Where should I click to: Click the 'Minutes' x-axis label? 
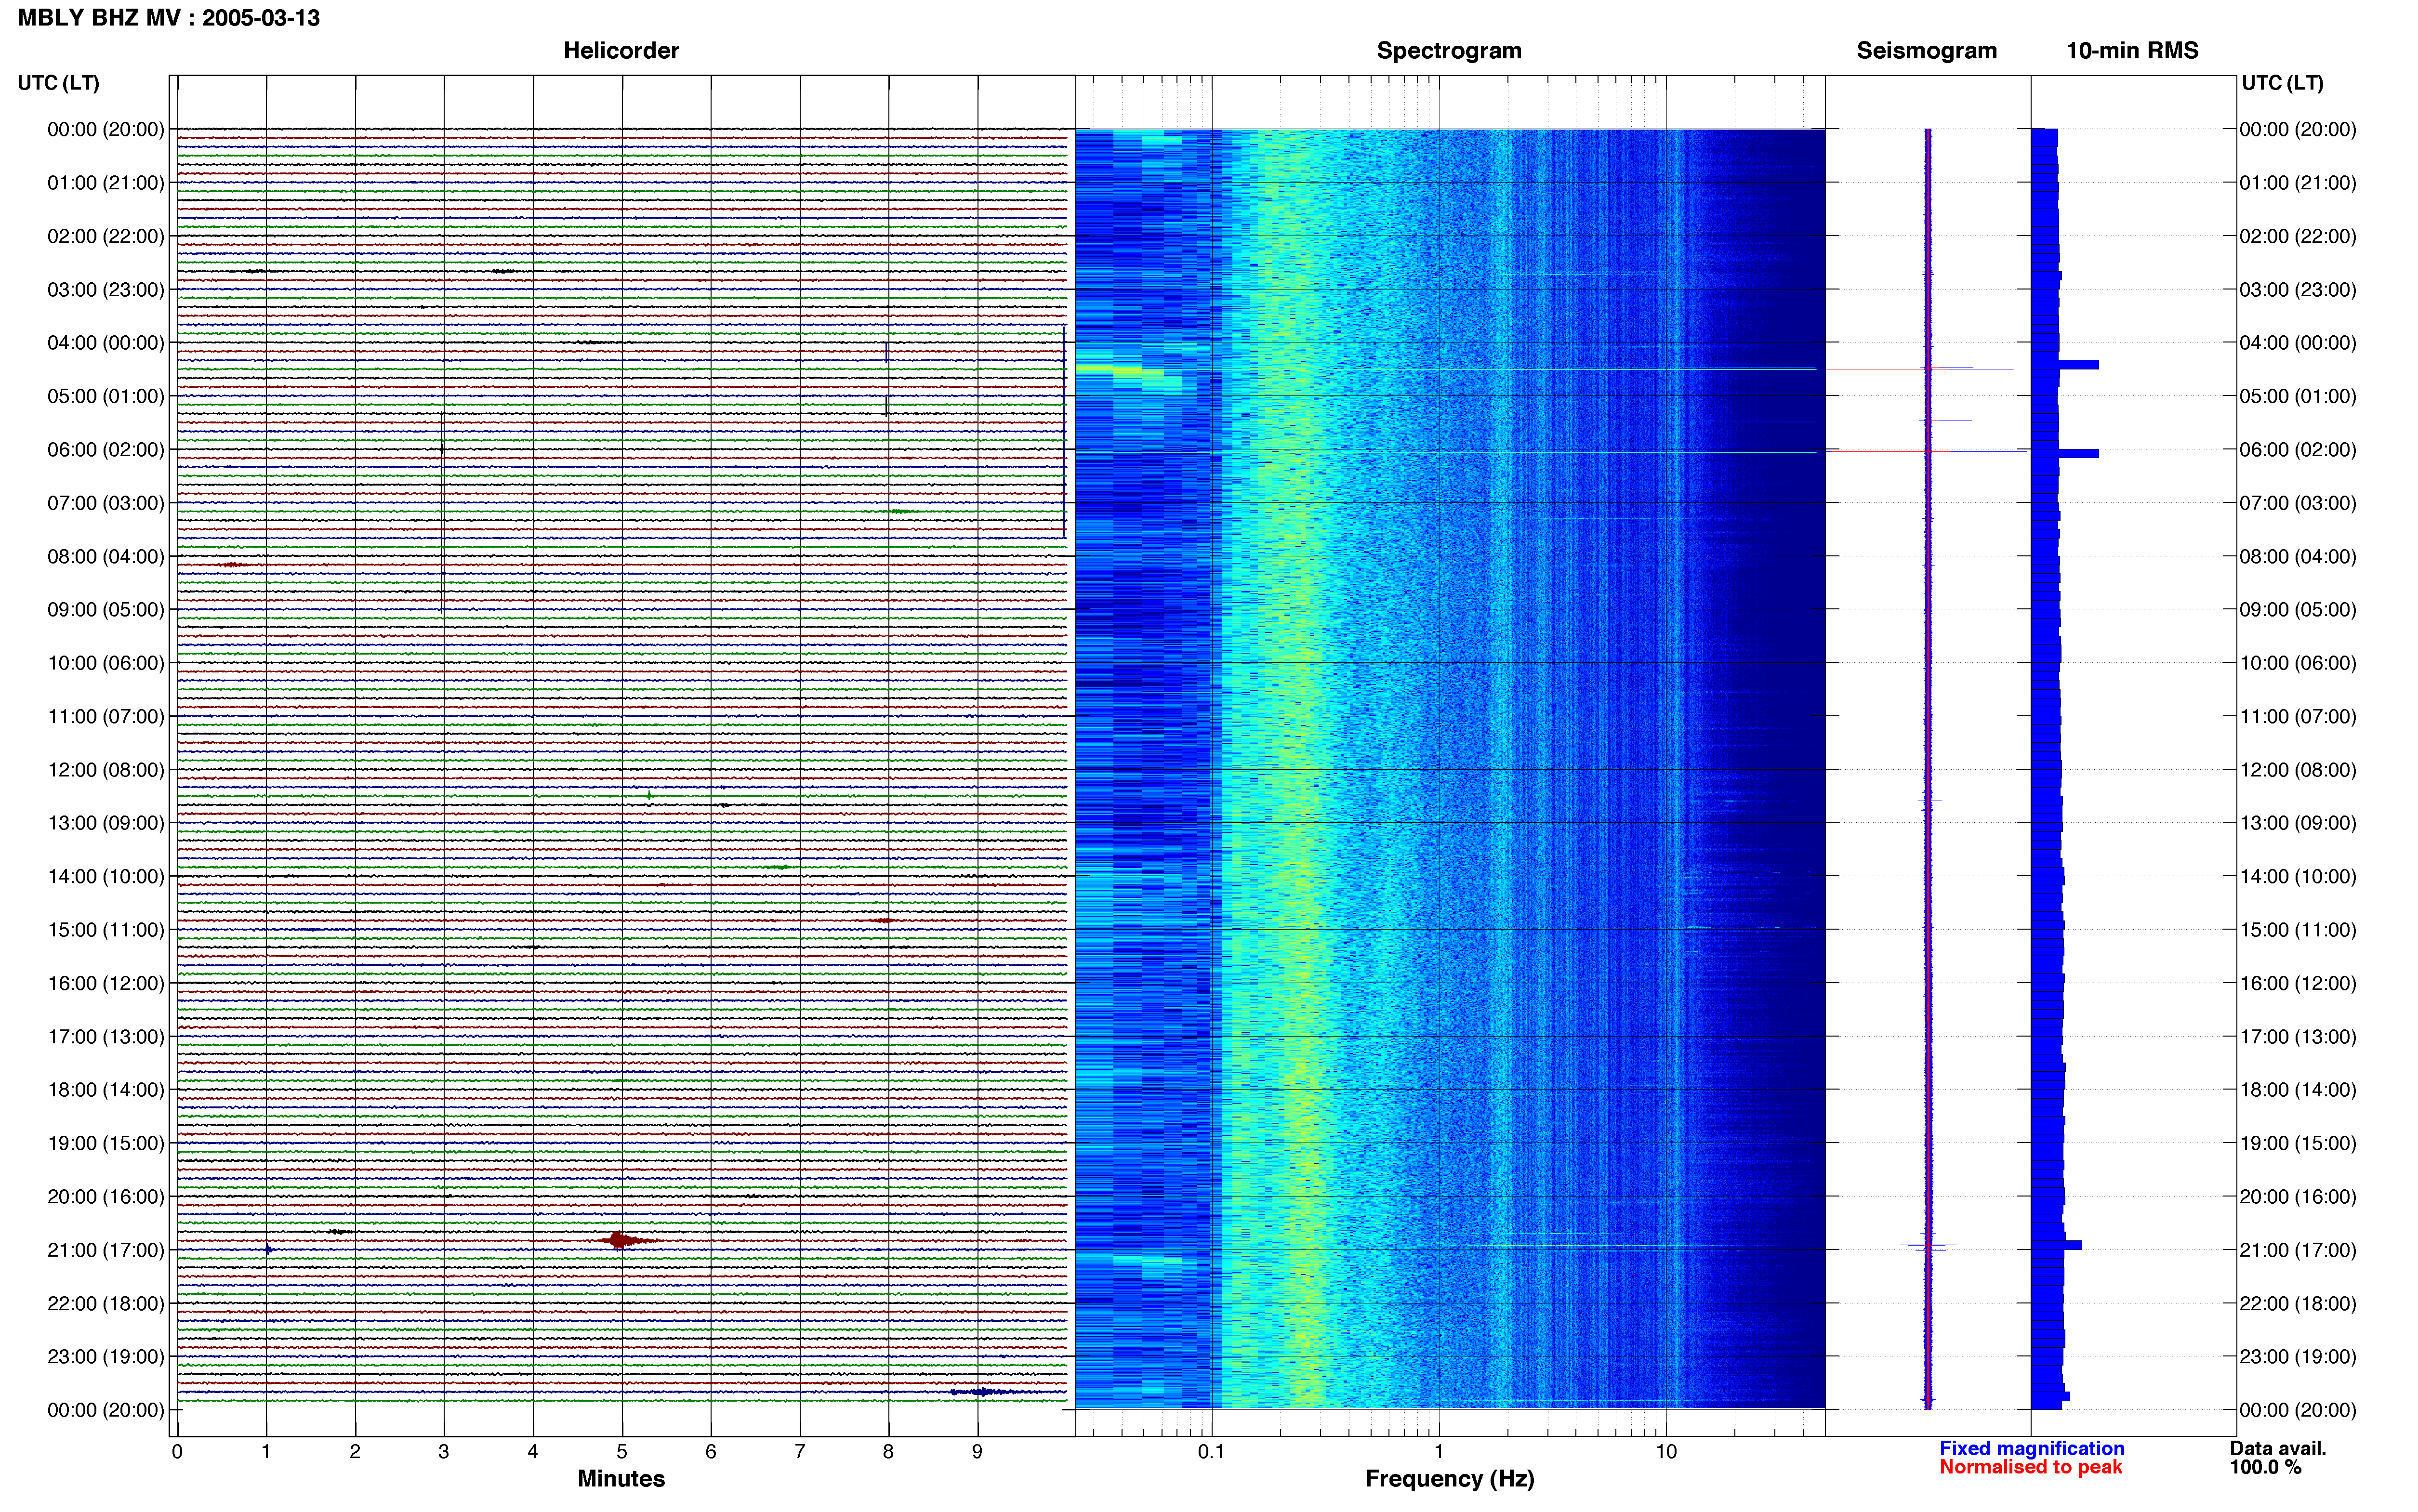click(x=621, y=1478)
